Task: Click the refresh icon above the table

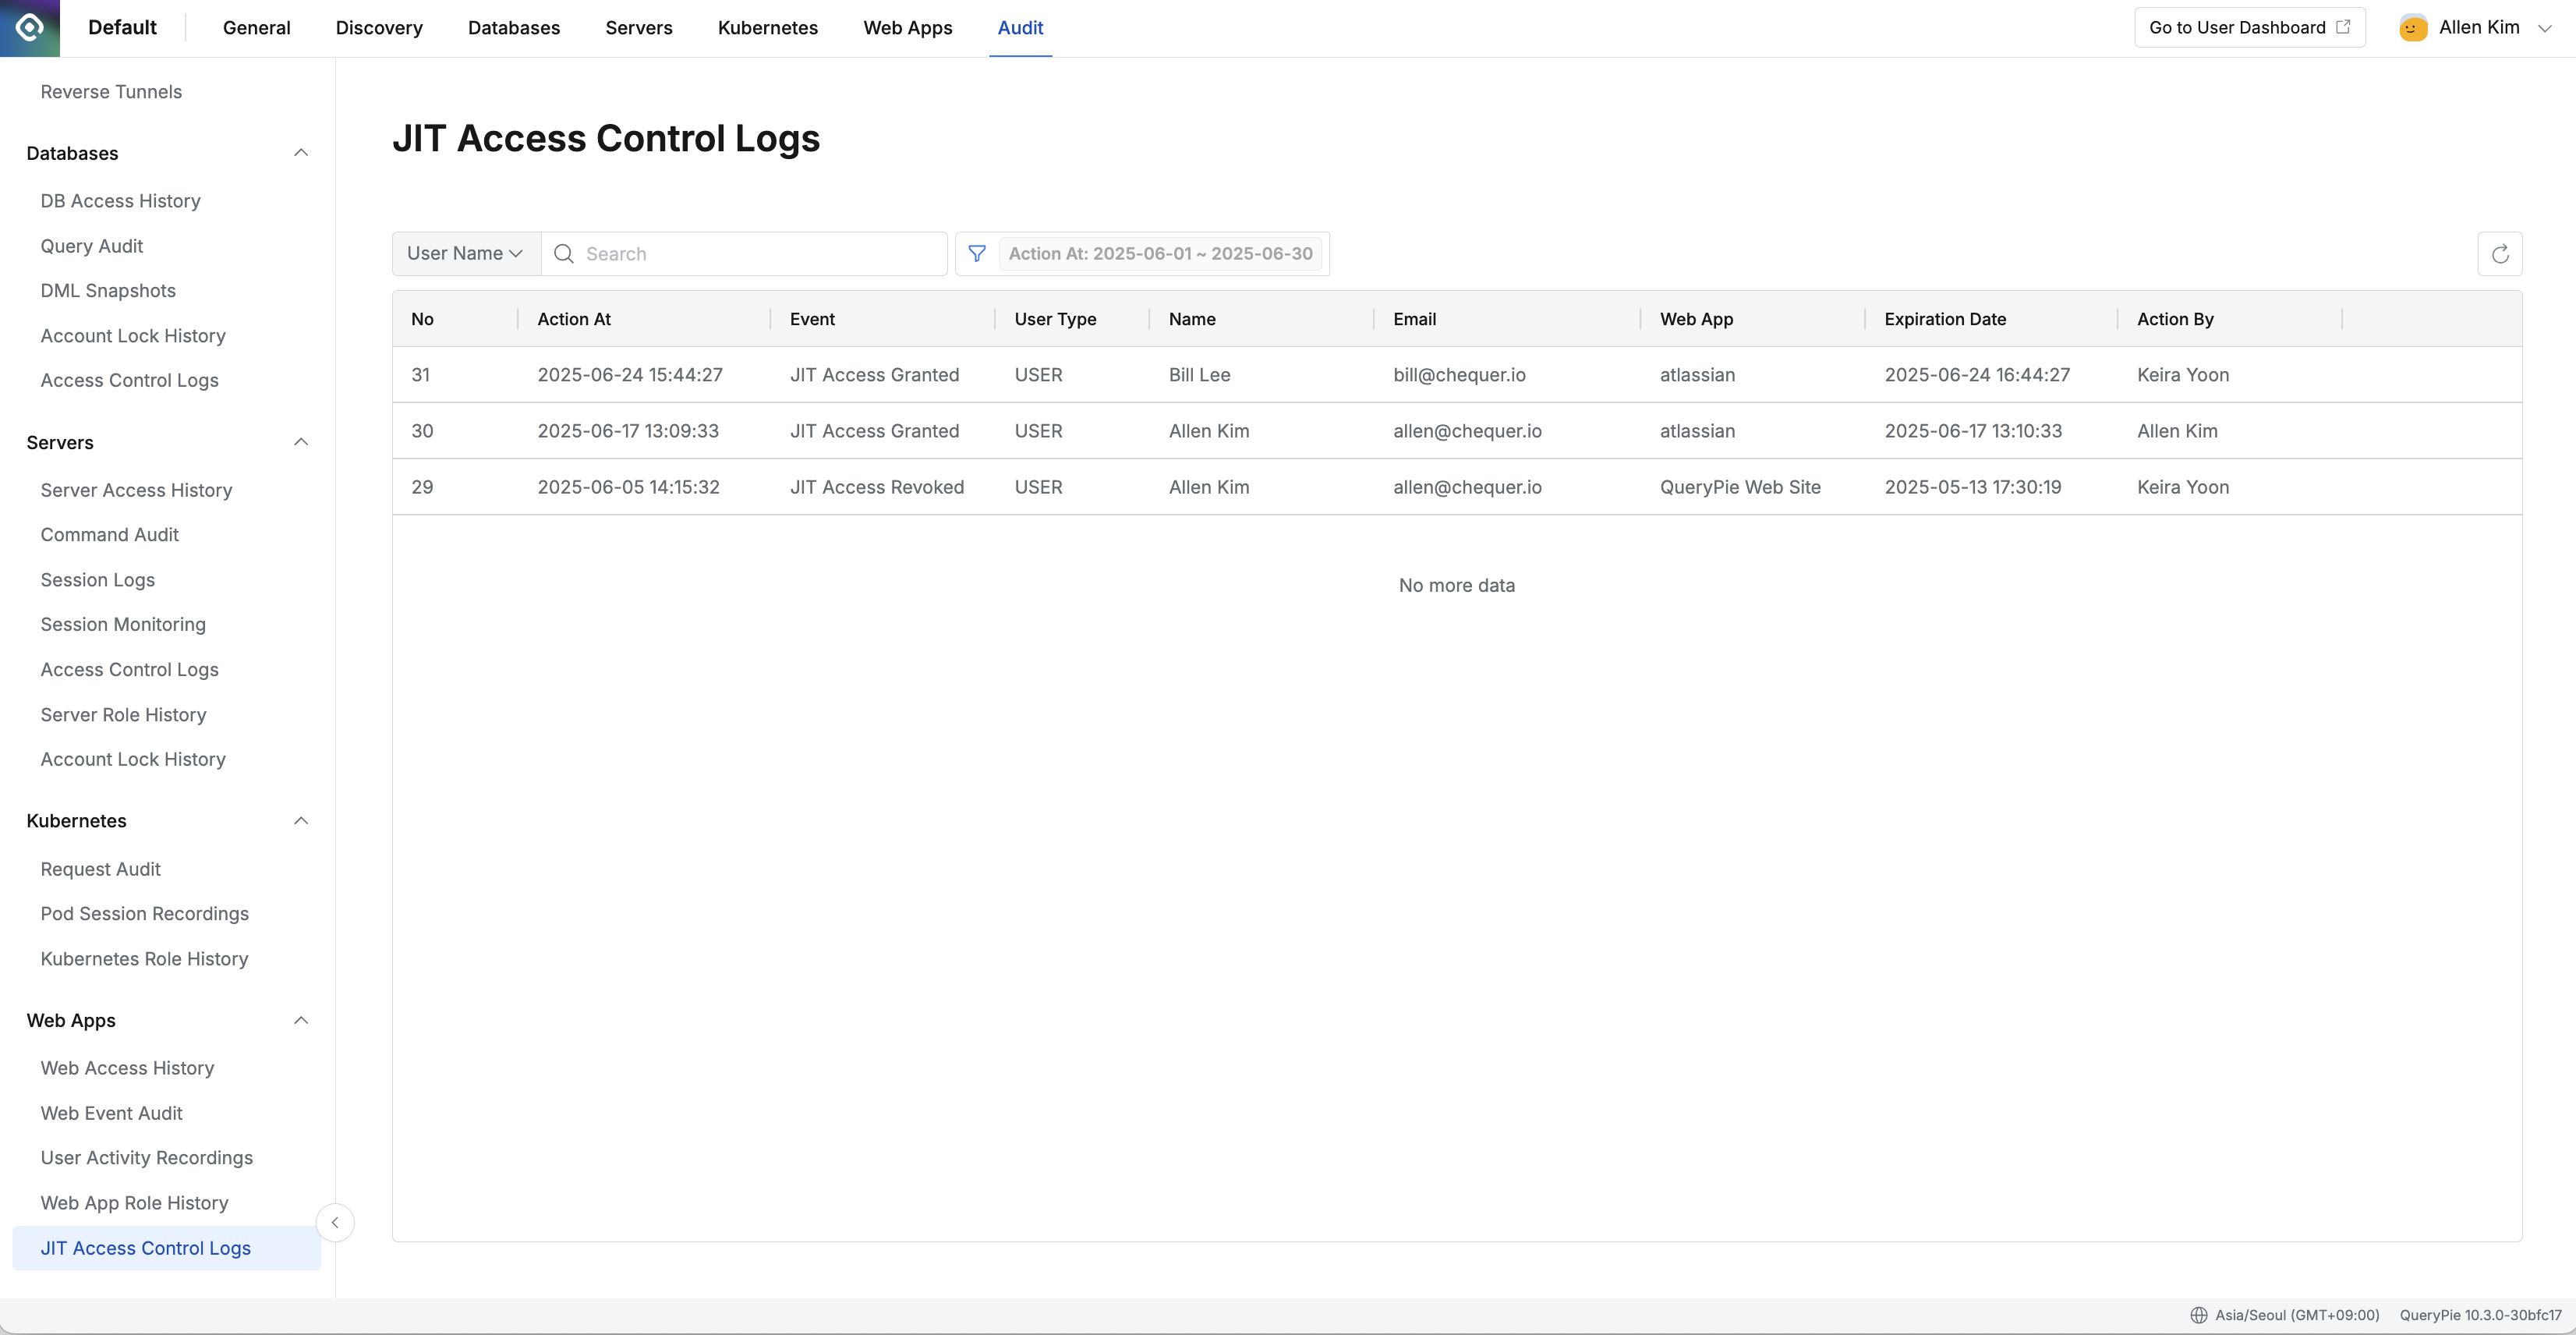Action: 2500,253
